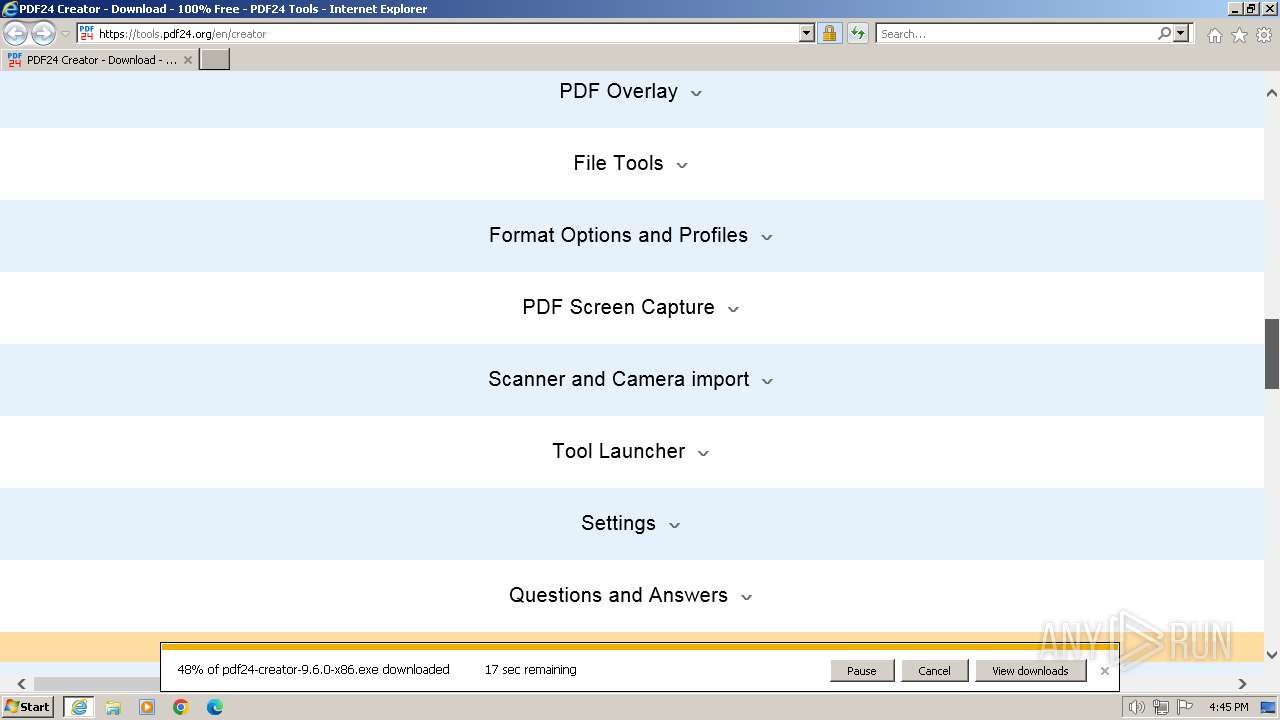Close the PDF24 Creator tab
The height and width of the screenshot is (720, 1280).
coord(187,60)
